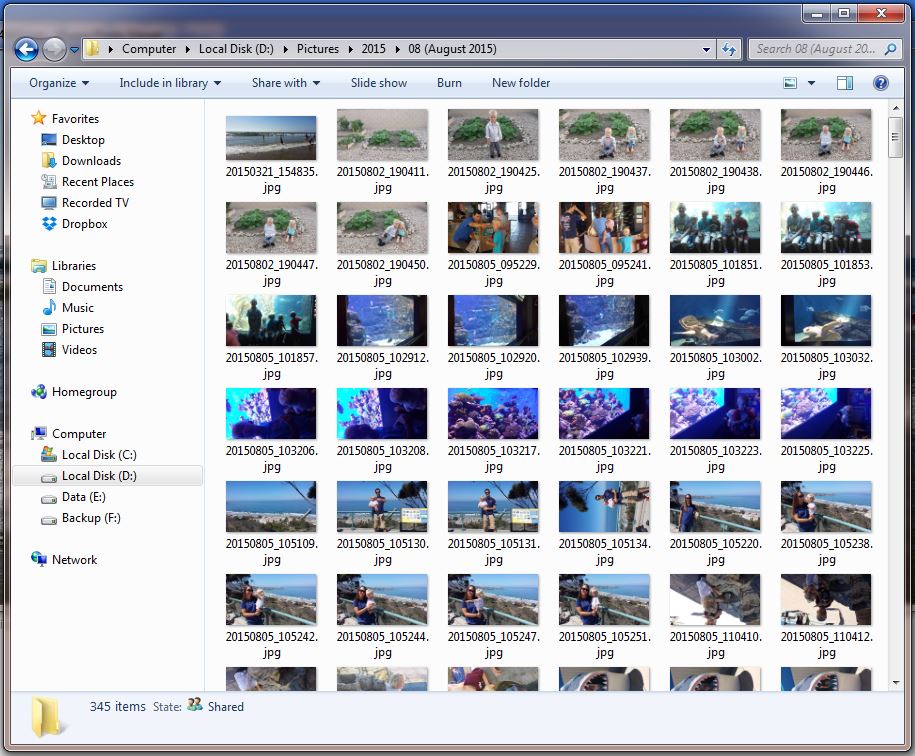This screenshot has width=915, height=756.
Task: Click the Data (E:) drive icon
Action: click(49, 498)
